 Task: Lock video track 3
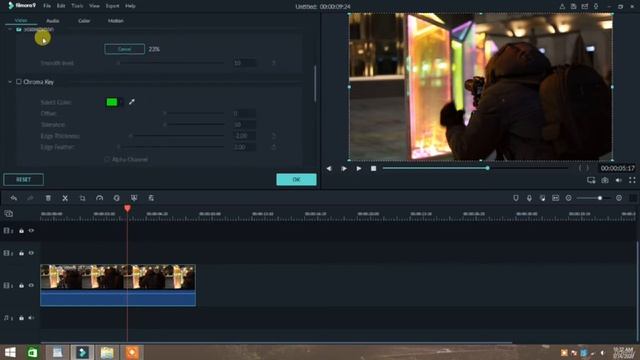pos(21,231)
